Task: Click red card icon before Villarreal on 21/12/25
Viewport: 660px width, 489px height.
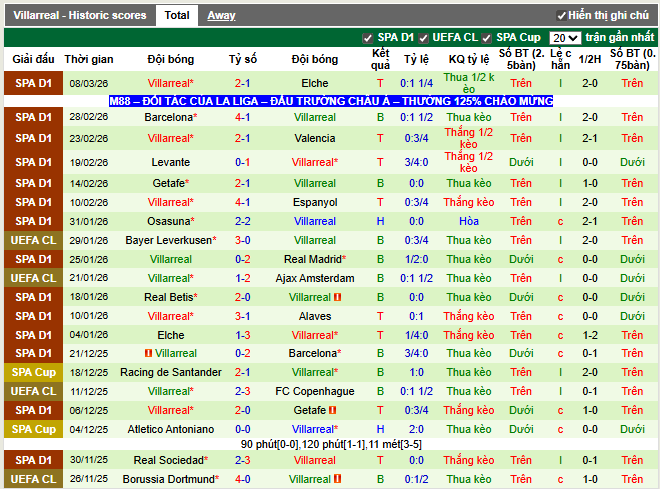Action: (x=148, y=353)
